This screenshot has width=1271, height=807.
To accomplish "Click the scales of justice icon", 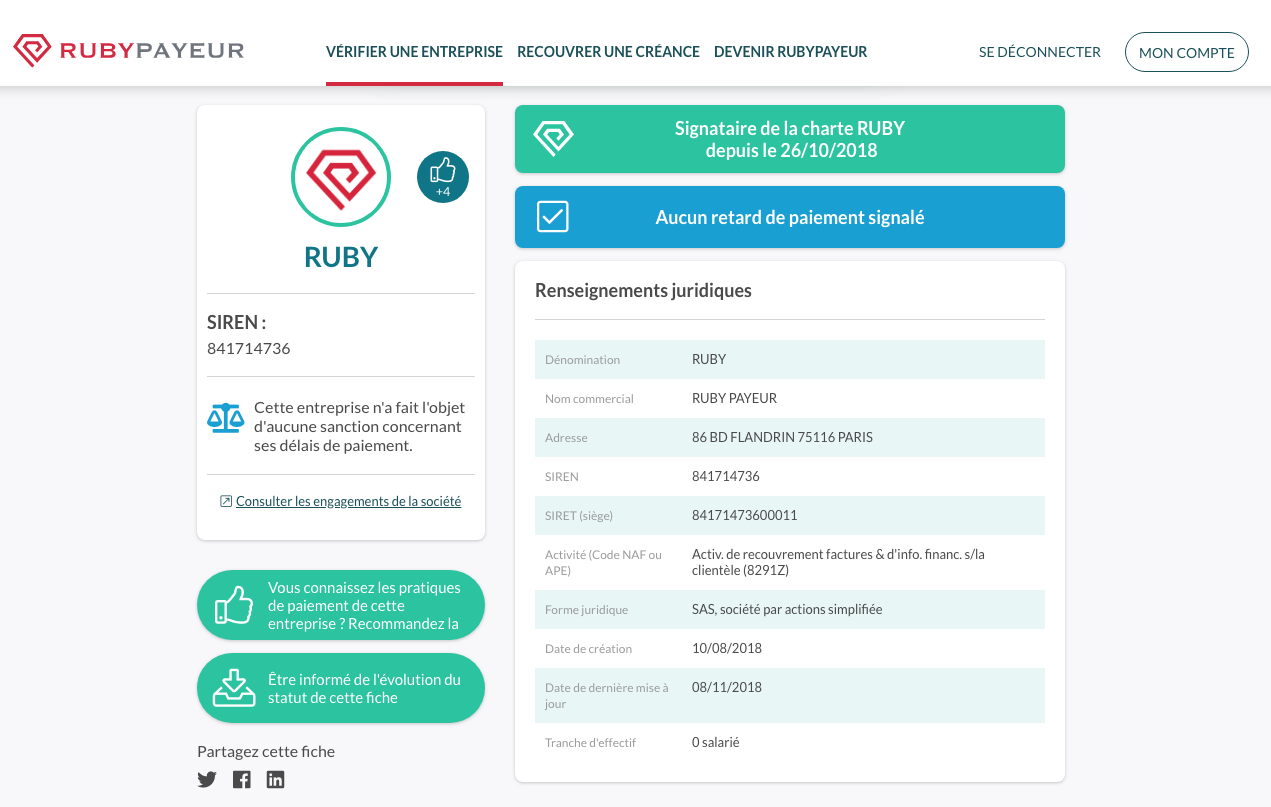I will 225,418.
